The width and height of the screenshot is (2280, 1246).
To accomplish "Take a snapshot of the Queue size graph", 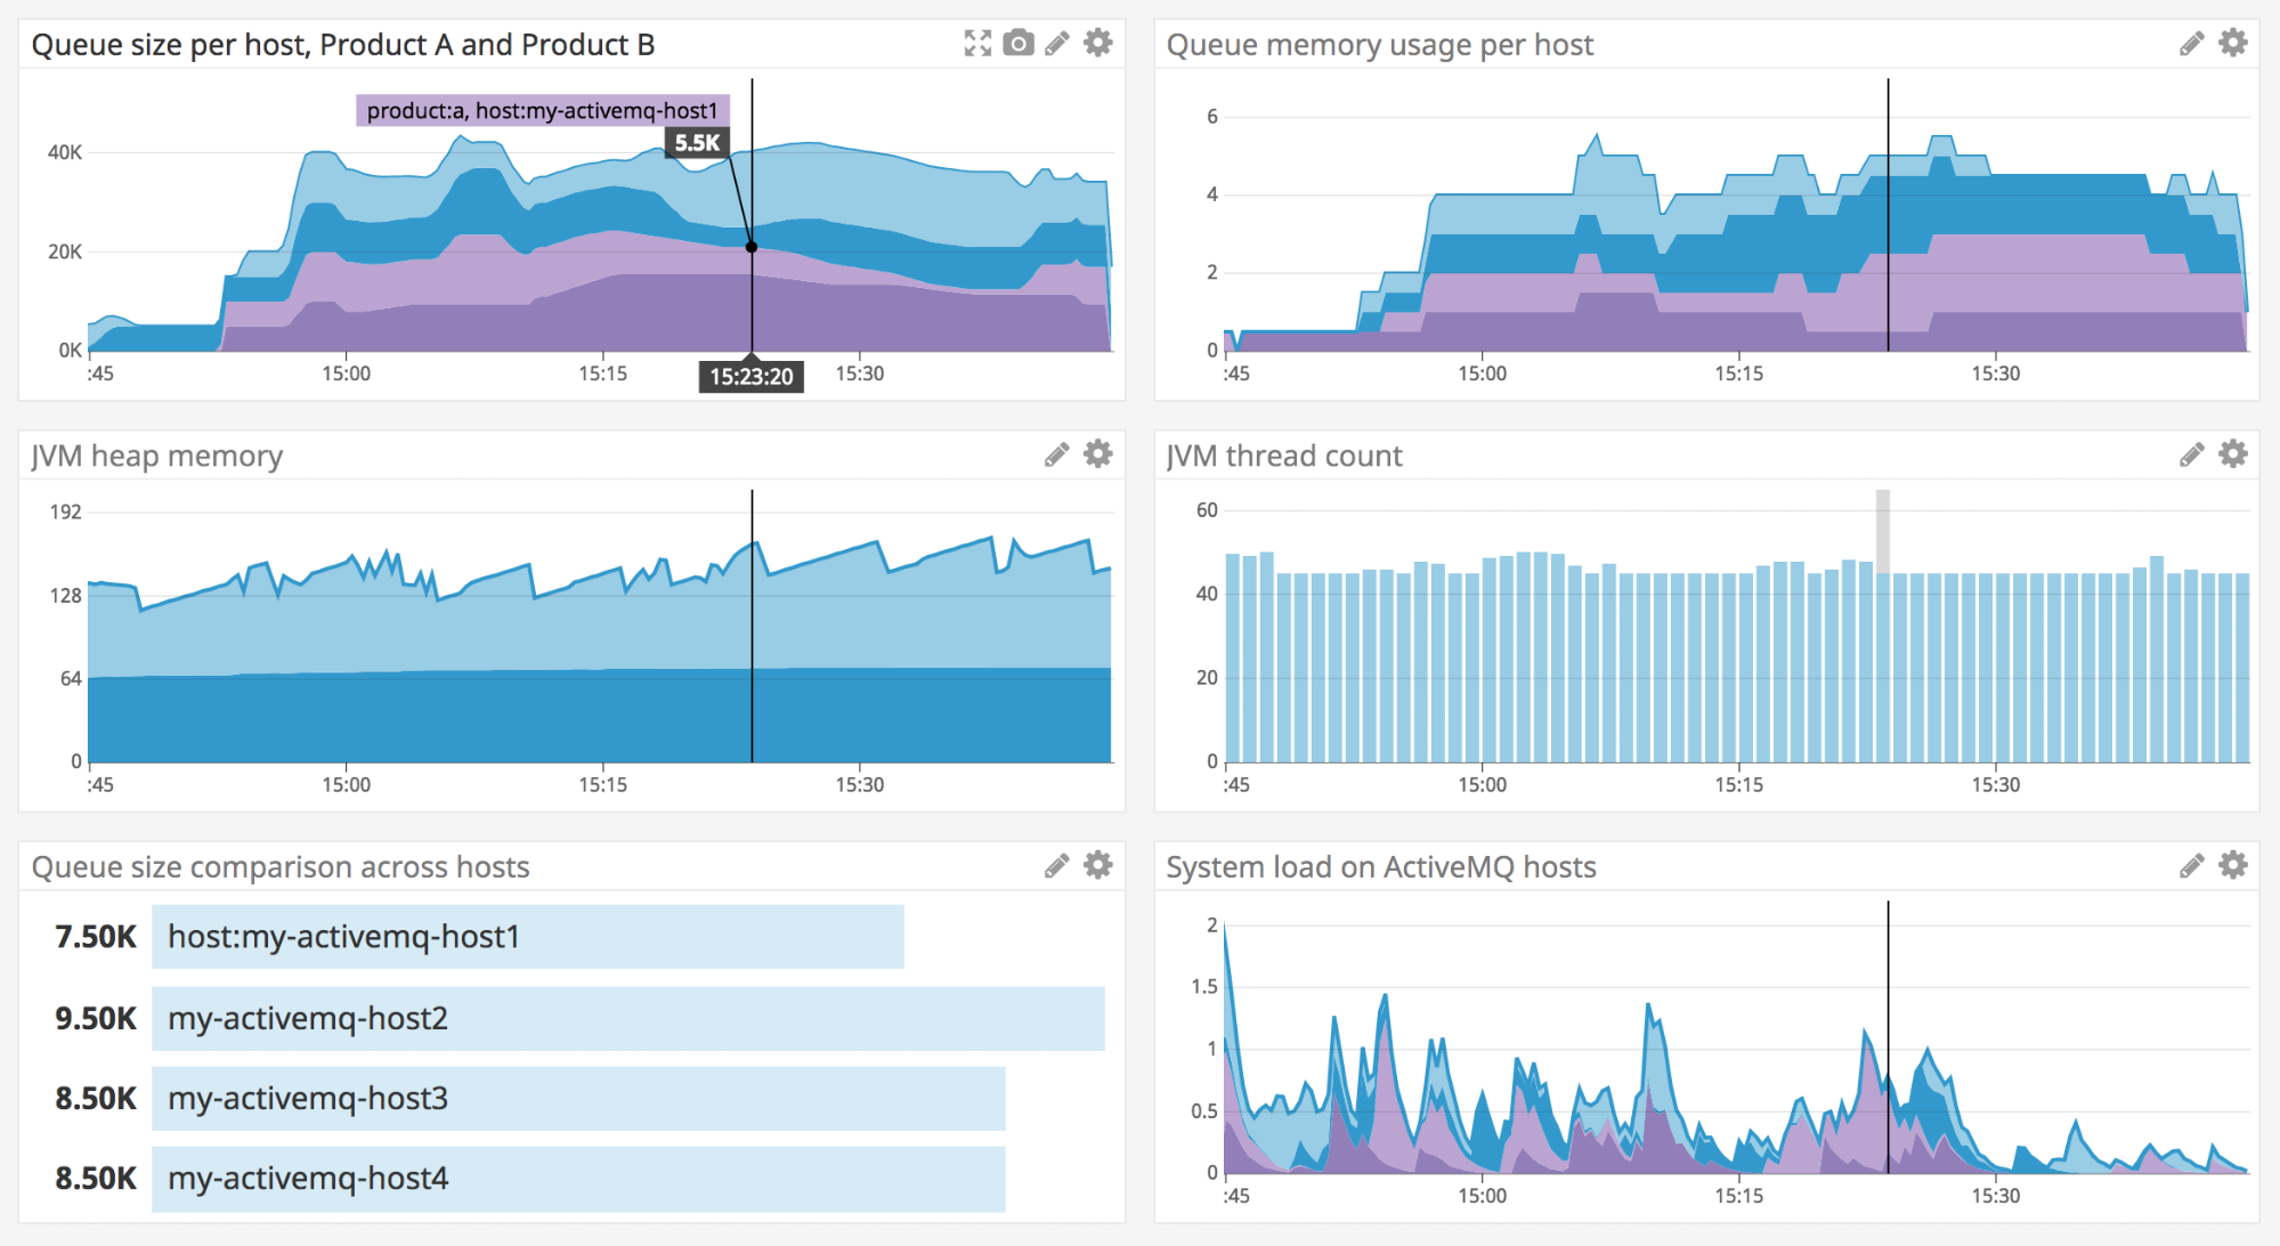I will (1018, 42).
